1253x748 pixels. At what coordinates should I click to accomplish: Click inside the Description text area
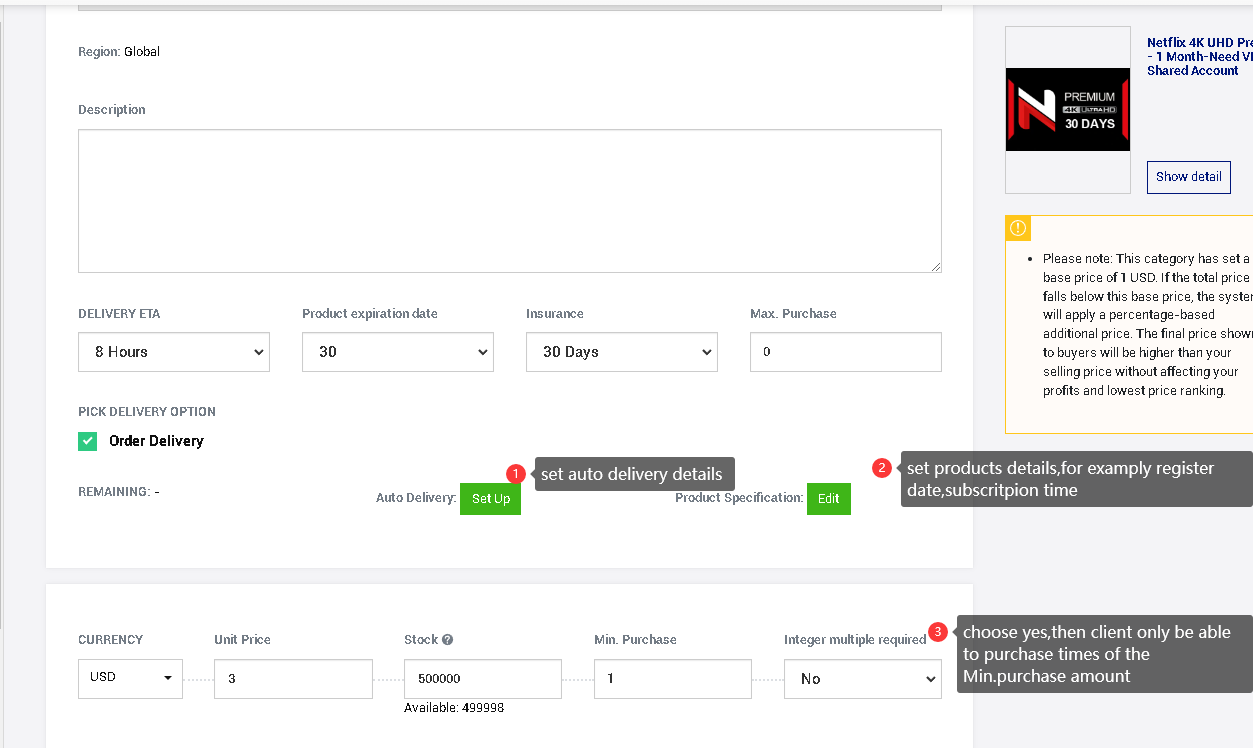pos(510,201)
